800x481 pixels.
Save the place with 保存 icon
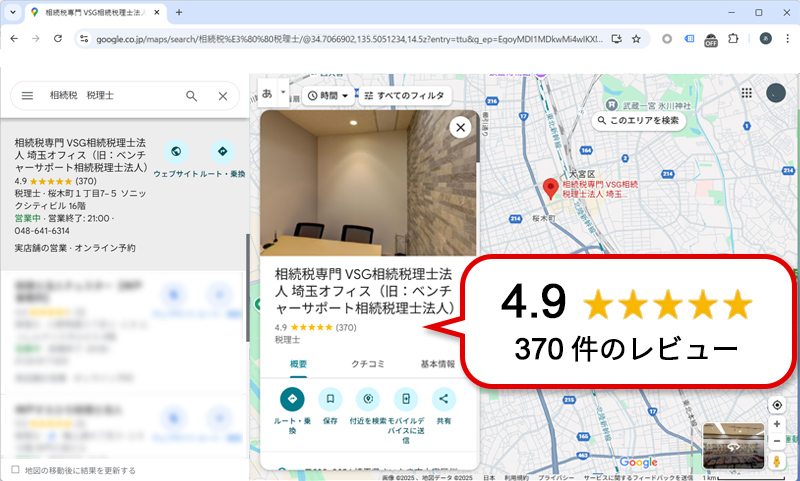point(330,399)
